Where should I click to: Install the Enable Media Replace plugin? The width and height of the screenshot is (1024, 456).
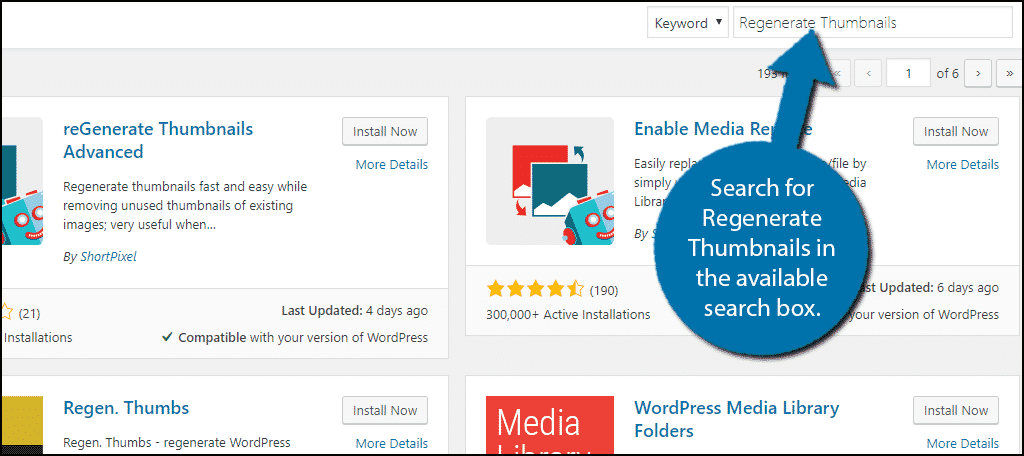tap(955, 131)
